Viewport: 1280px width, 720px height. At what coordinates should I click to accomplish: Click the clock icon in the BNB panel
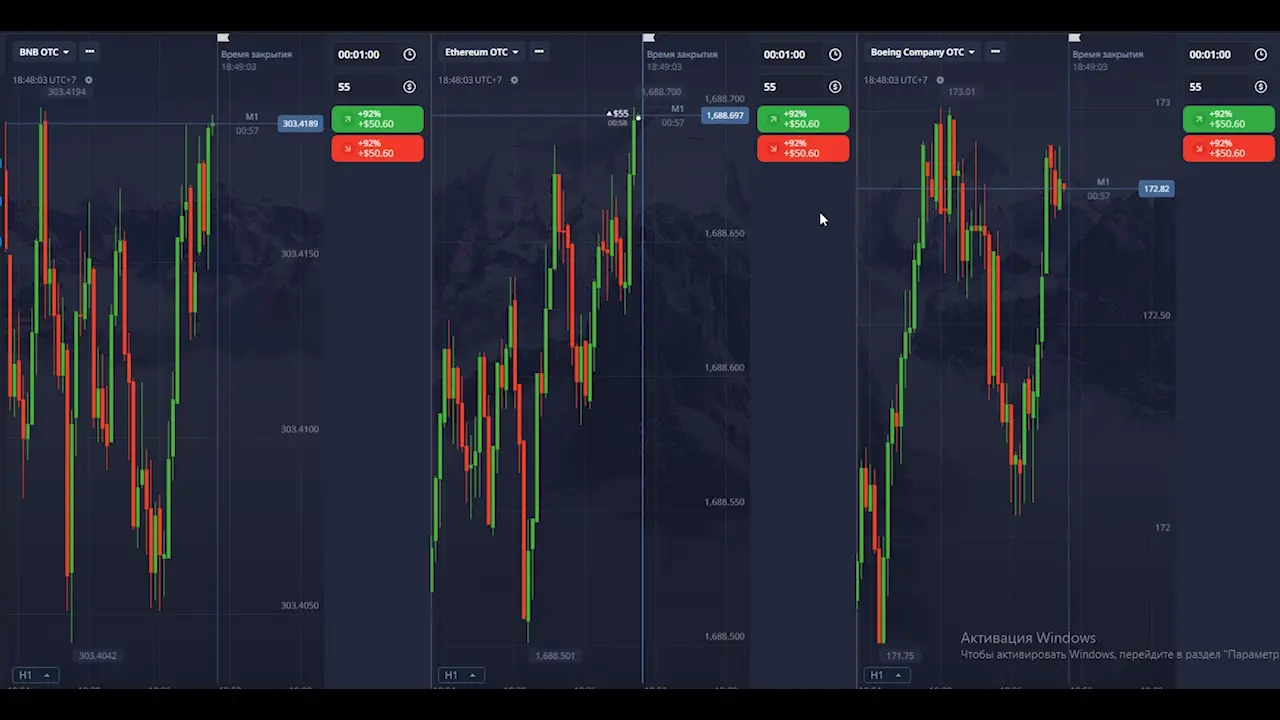click(x=409, y=55)
